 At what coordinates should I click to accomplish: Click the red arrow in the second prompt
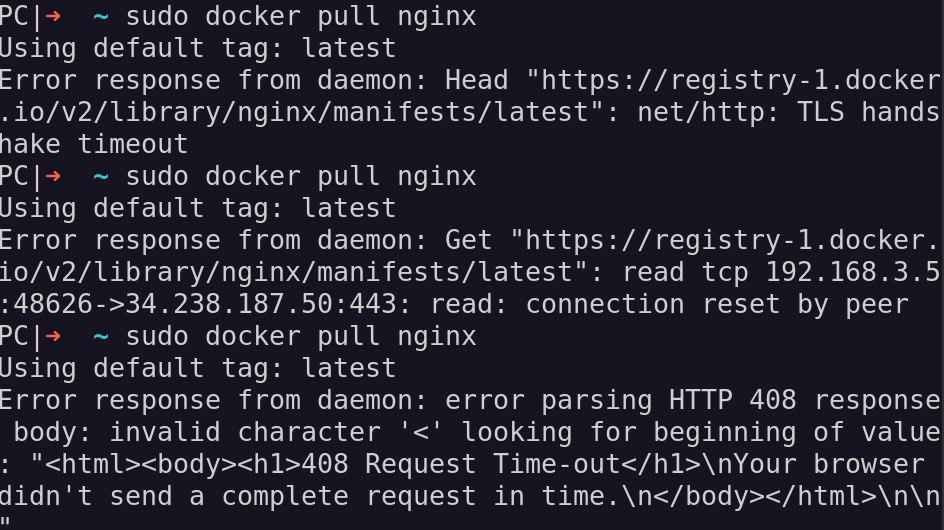[x=53, y=176]
